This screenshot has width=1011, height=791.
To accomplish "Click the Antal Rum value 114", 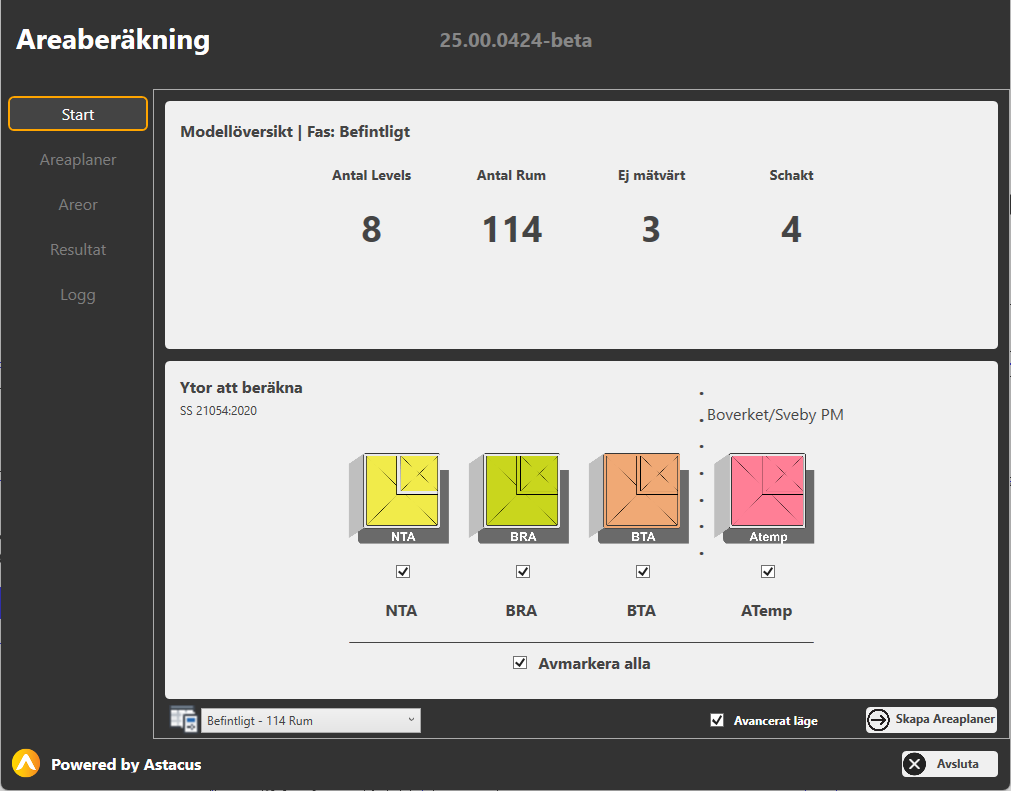I will coord(512,229).
